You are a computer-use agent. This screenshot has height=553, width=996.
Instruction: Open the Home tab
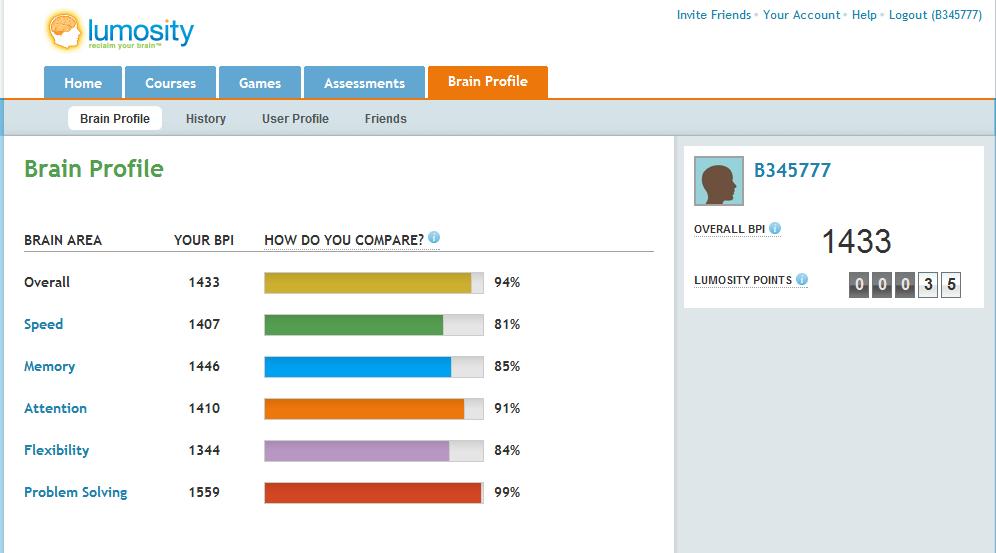click(83, 83)
